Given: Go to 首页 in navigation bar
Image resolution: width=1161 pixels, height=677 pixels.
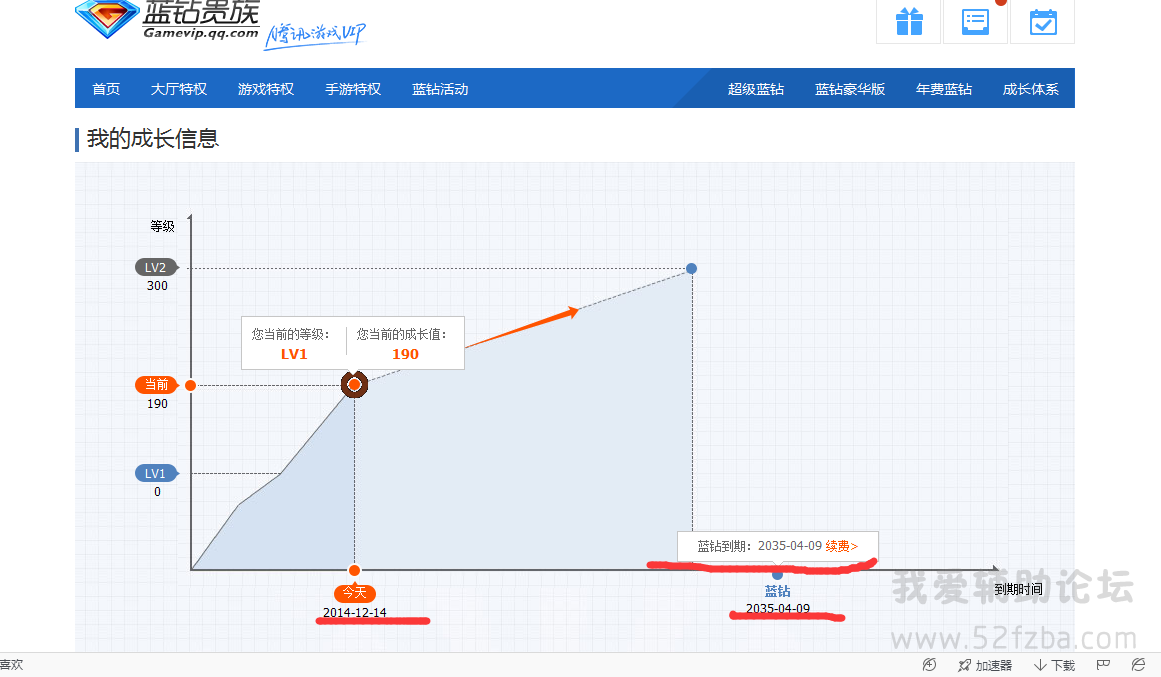Looking at the screenshot, I should point(106,89).
